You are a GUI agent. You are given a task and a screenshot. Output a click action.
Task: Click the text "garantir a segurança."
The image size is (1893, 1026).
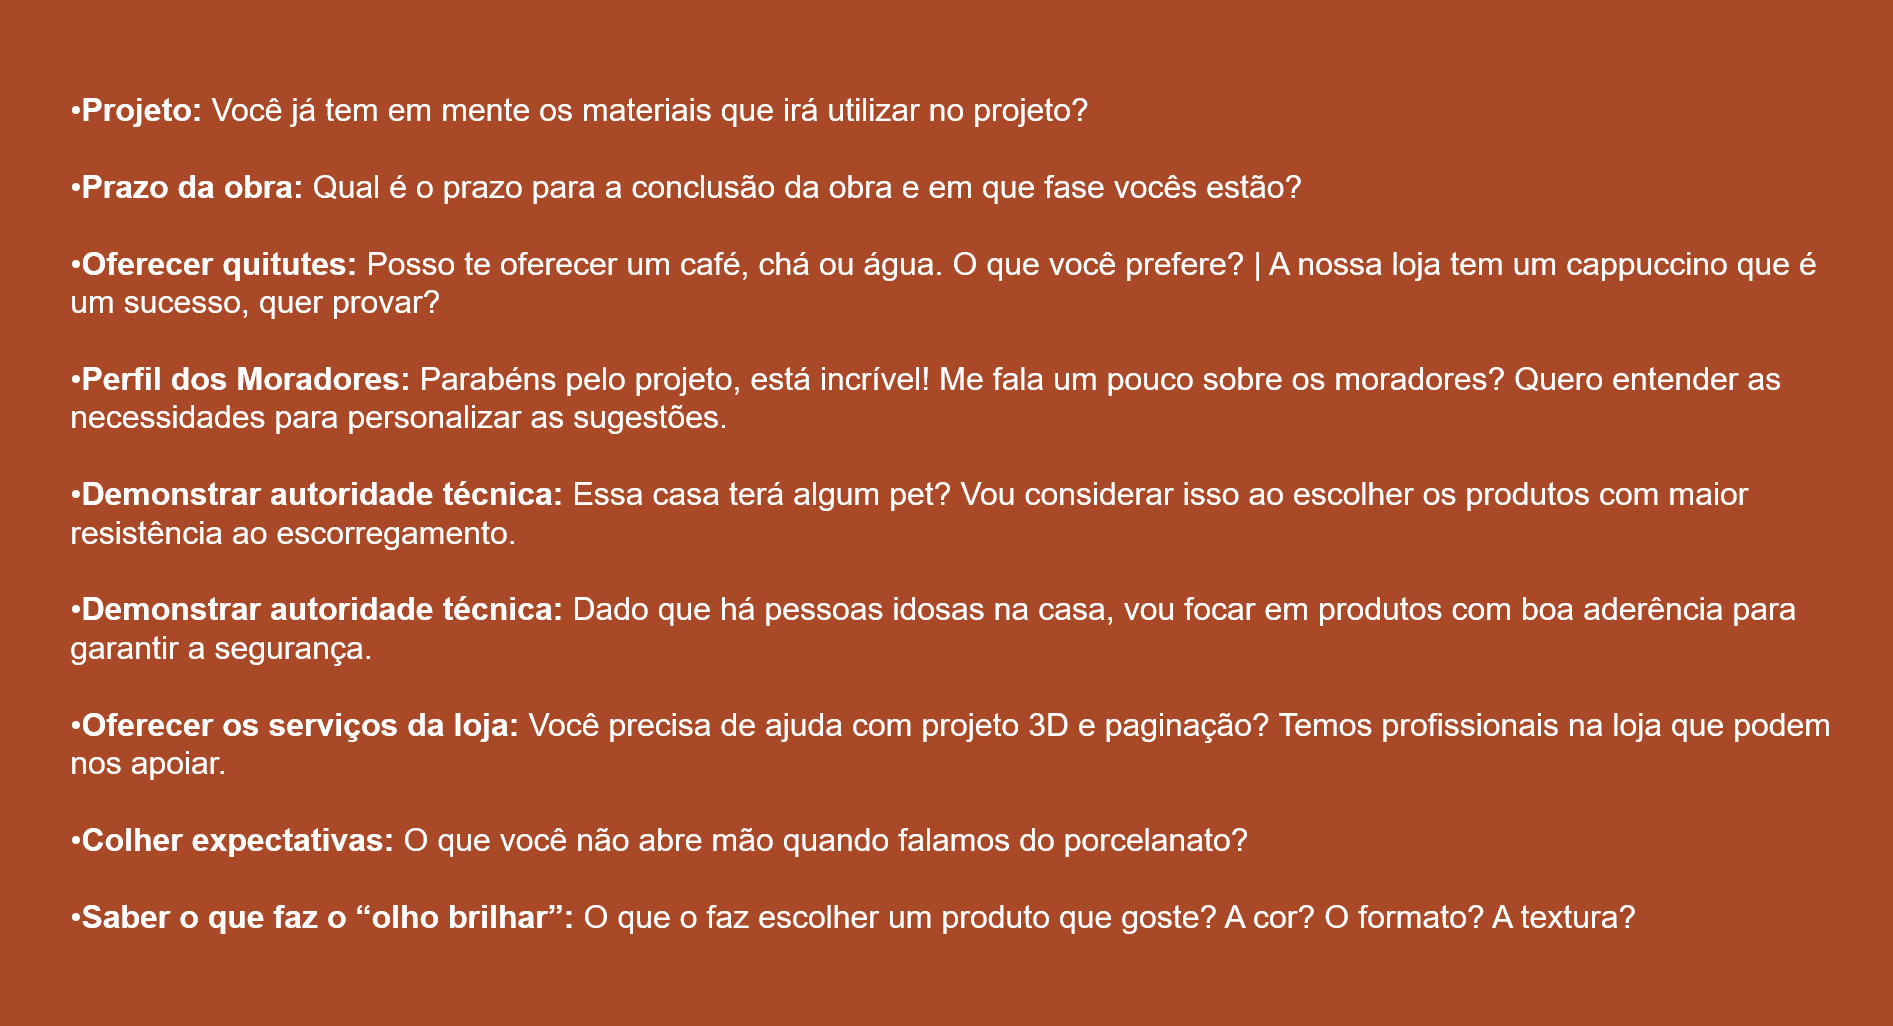[221, 649]
